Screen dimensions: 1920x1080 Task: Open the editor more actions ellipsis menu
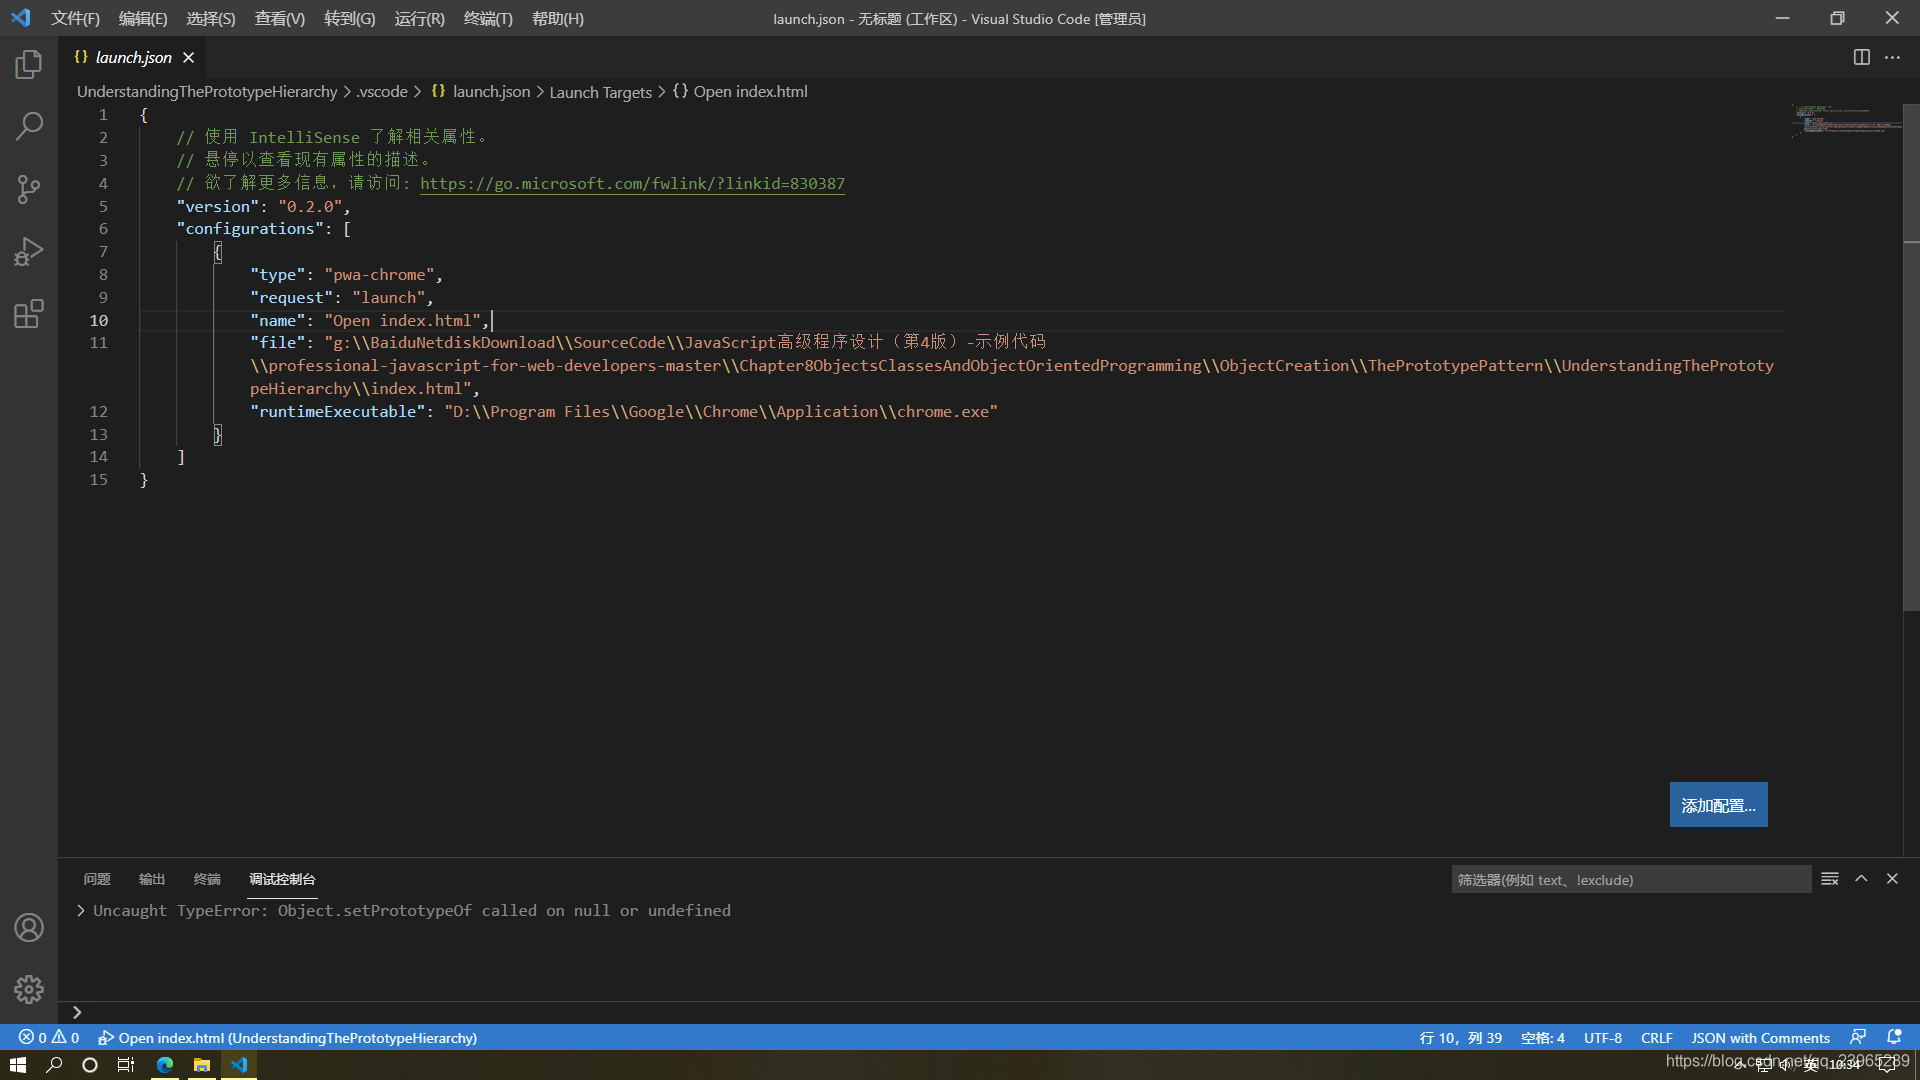point(1893,57)
